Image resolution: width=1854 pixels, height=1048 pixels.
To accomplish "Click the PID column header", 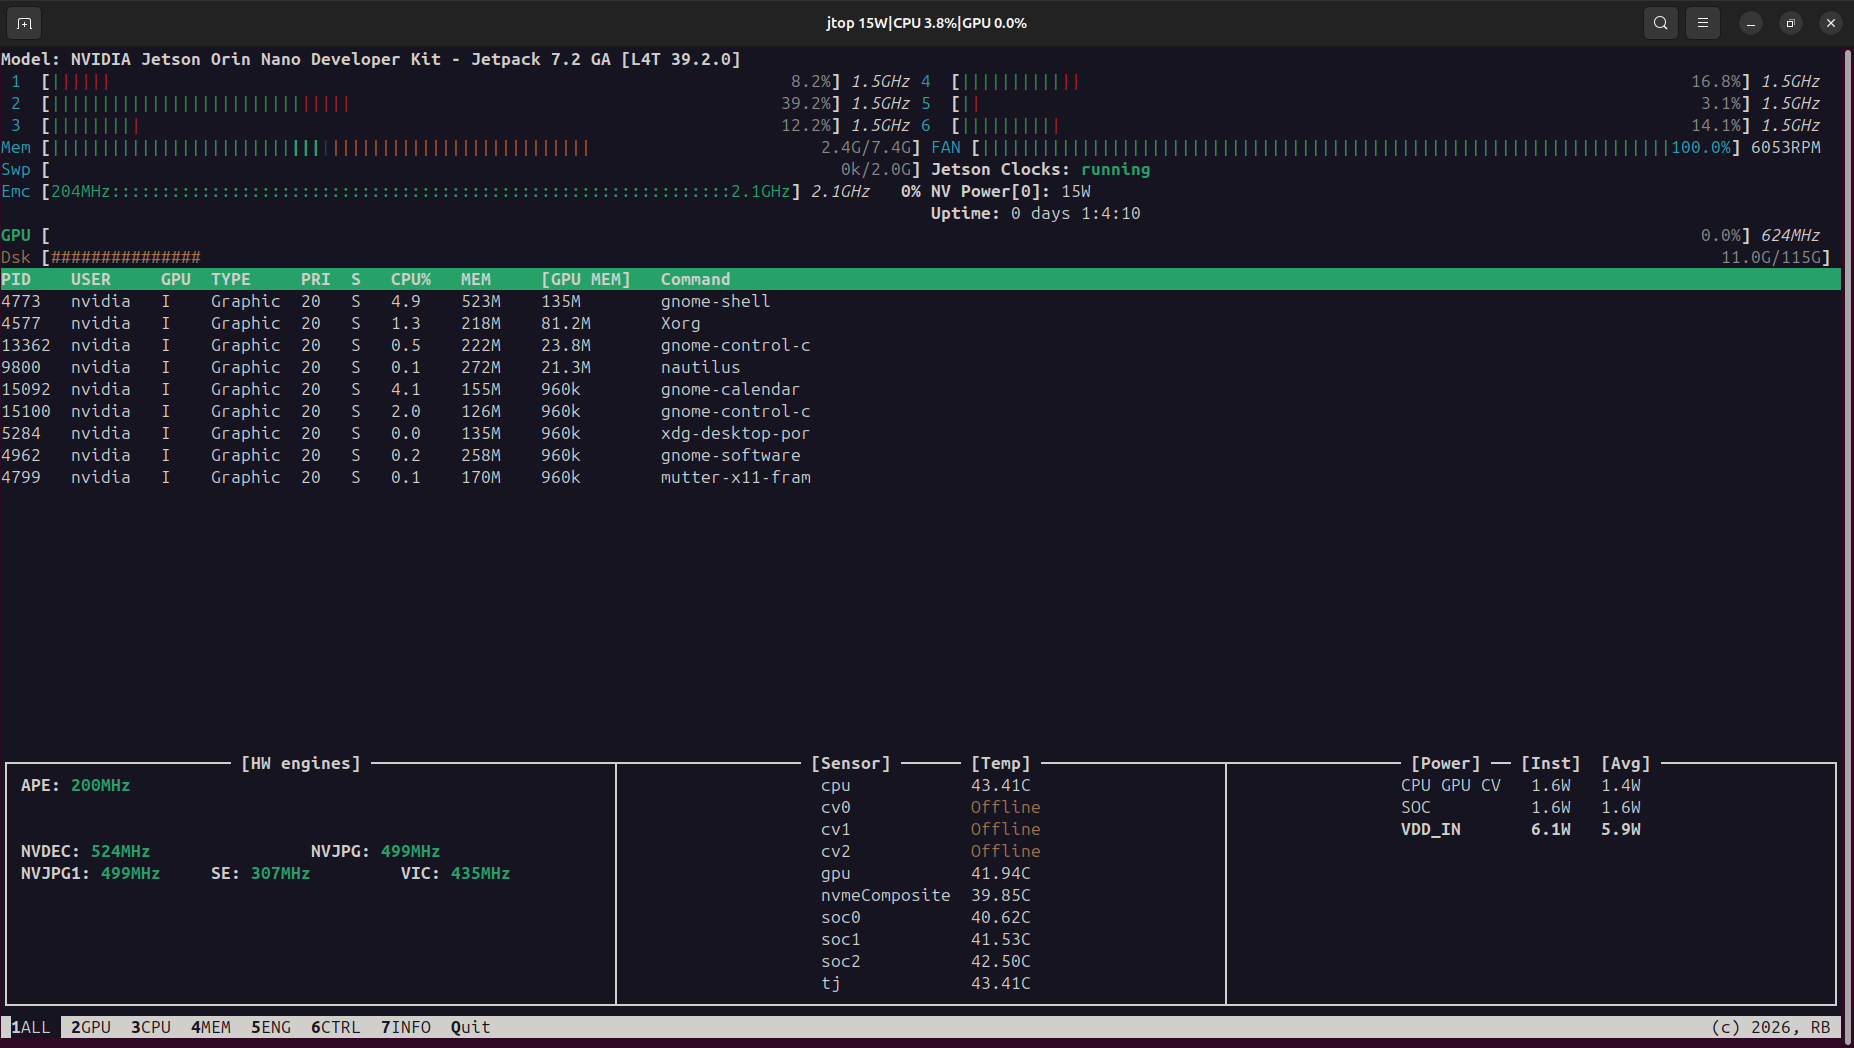I will coord(16,279).
